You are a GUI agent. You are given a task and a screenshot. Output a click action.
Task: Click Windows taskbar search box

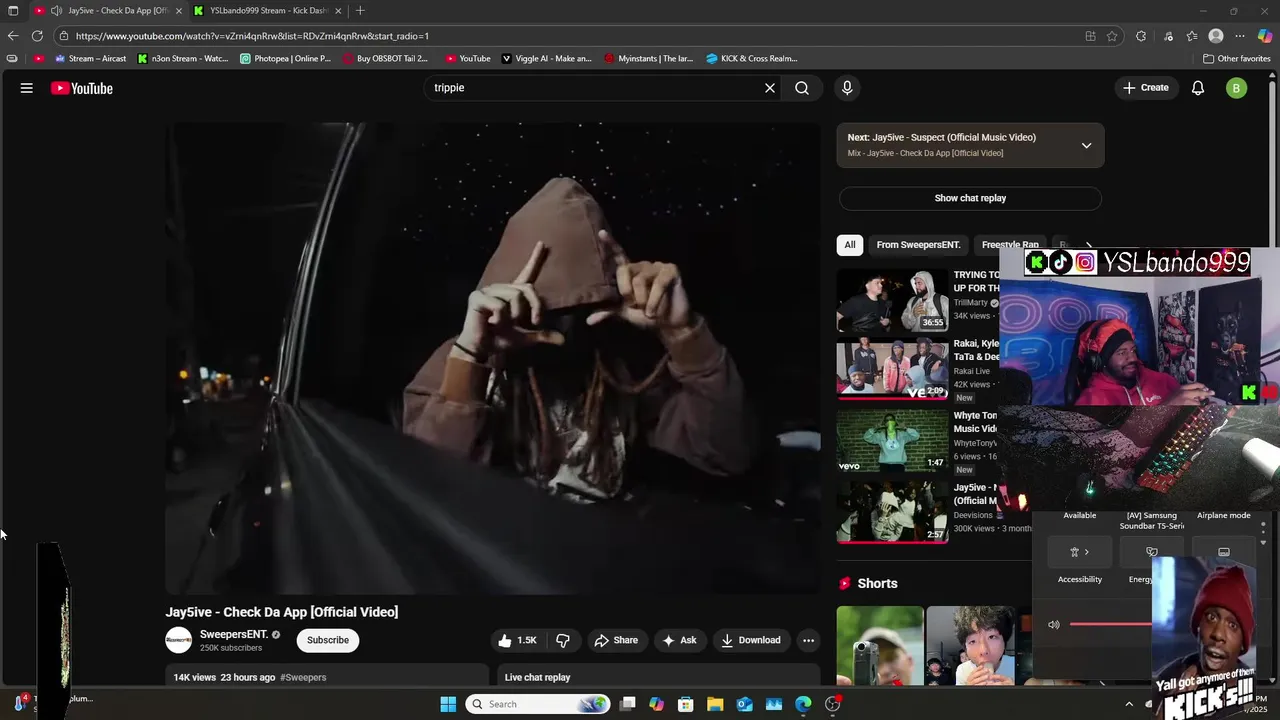(x=538, y=704)
